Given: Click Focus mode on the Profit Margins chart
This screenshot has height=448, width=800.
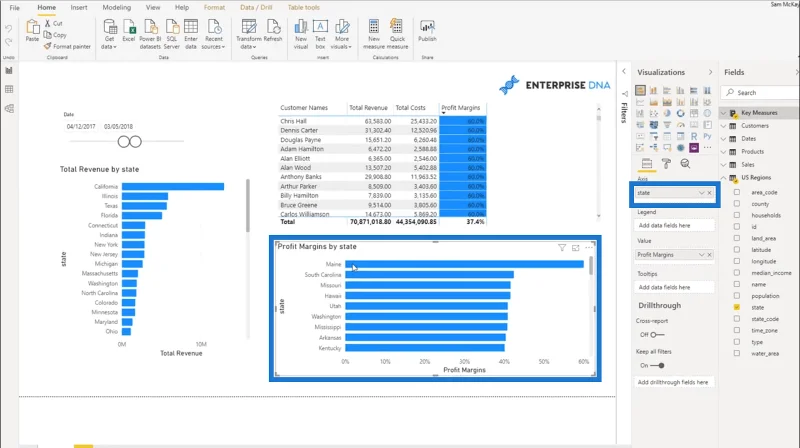Looking at the screenshot, I should (576, 248).
